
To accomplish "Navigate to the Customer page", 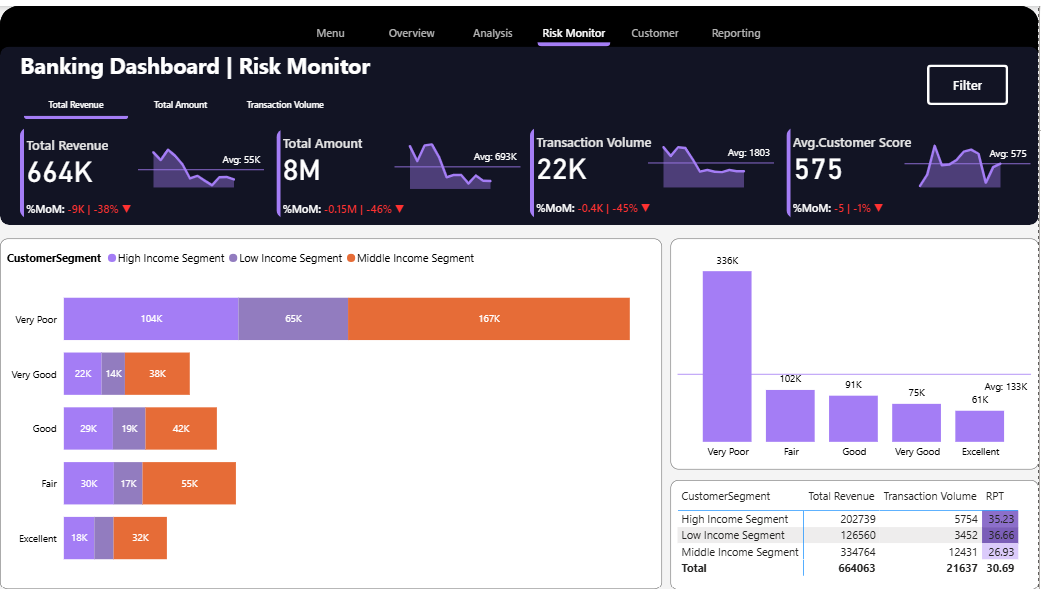I will point(655,33).
